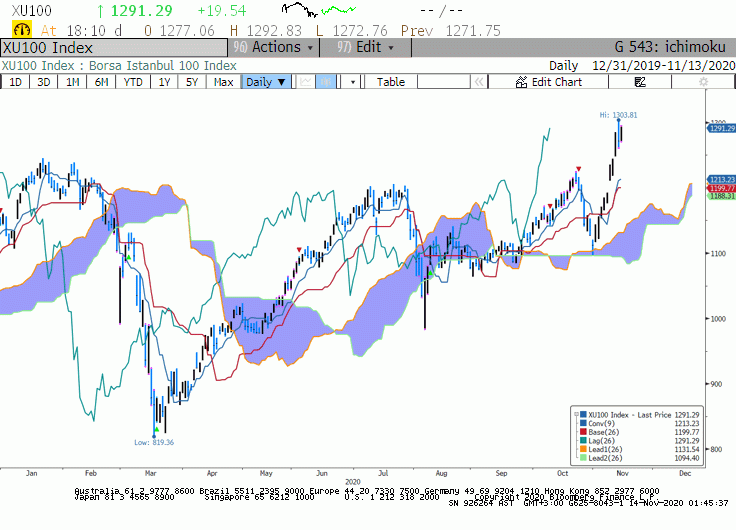This screenshot has height=530, width=736.
Task: Click the annotations pencil icon
Action: coord(640,82)
